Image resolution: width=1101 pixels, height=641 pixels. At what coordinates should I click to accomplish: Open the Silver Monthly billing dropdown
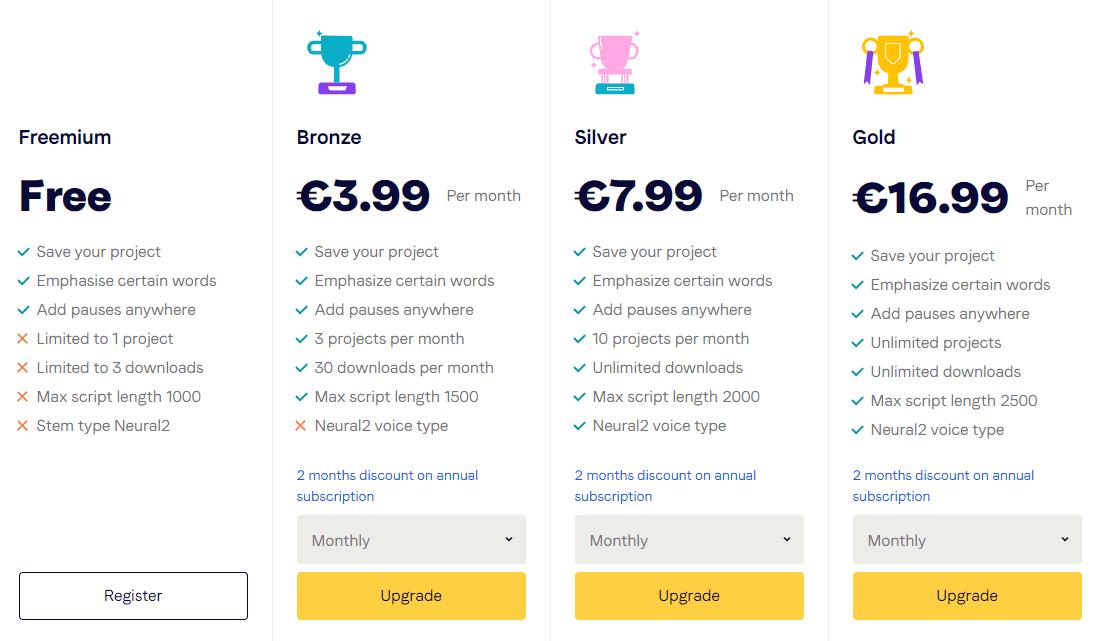(688, 540)
